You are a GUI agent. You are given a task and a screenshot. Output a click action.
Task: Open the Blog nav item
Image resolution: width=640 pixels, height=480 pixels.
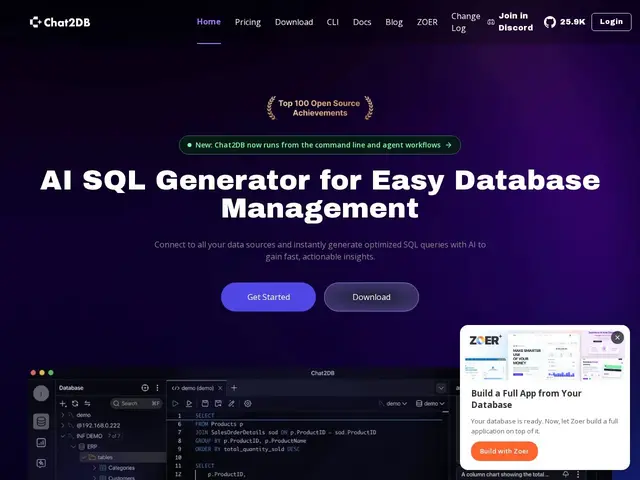(394, 22)
